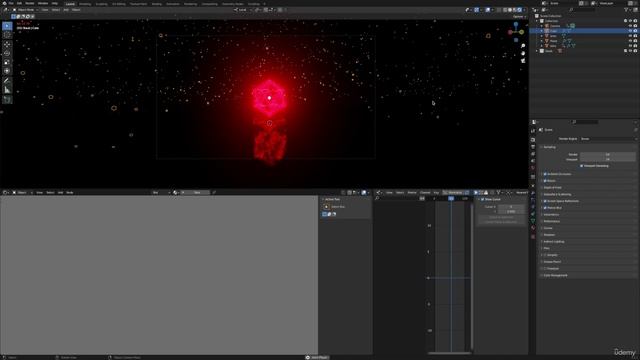Screen dimensions: 640x360
Task: Open the View Layer properties tab
Action: point(533,154)
